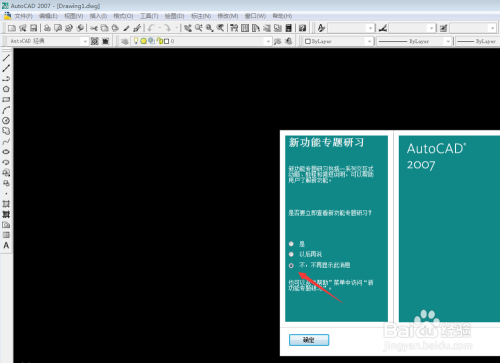Open the 插入(I) menu
Image resolution: width=500 pixels, height=363 pixels.
click(x=98, y=16)
